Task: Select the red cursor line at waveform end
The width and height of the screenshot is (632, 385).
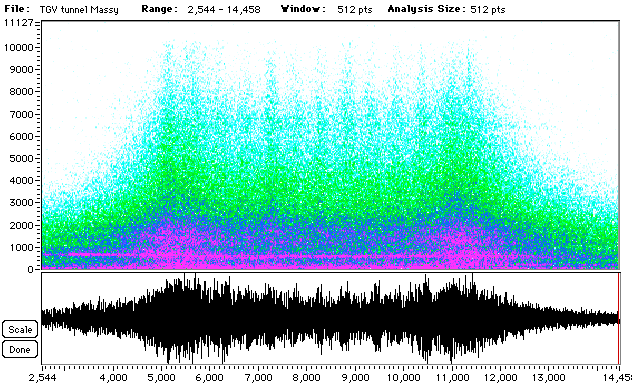Action: coord(618,318)
